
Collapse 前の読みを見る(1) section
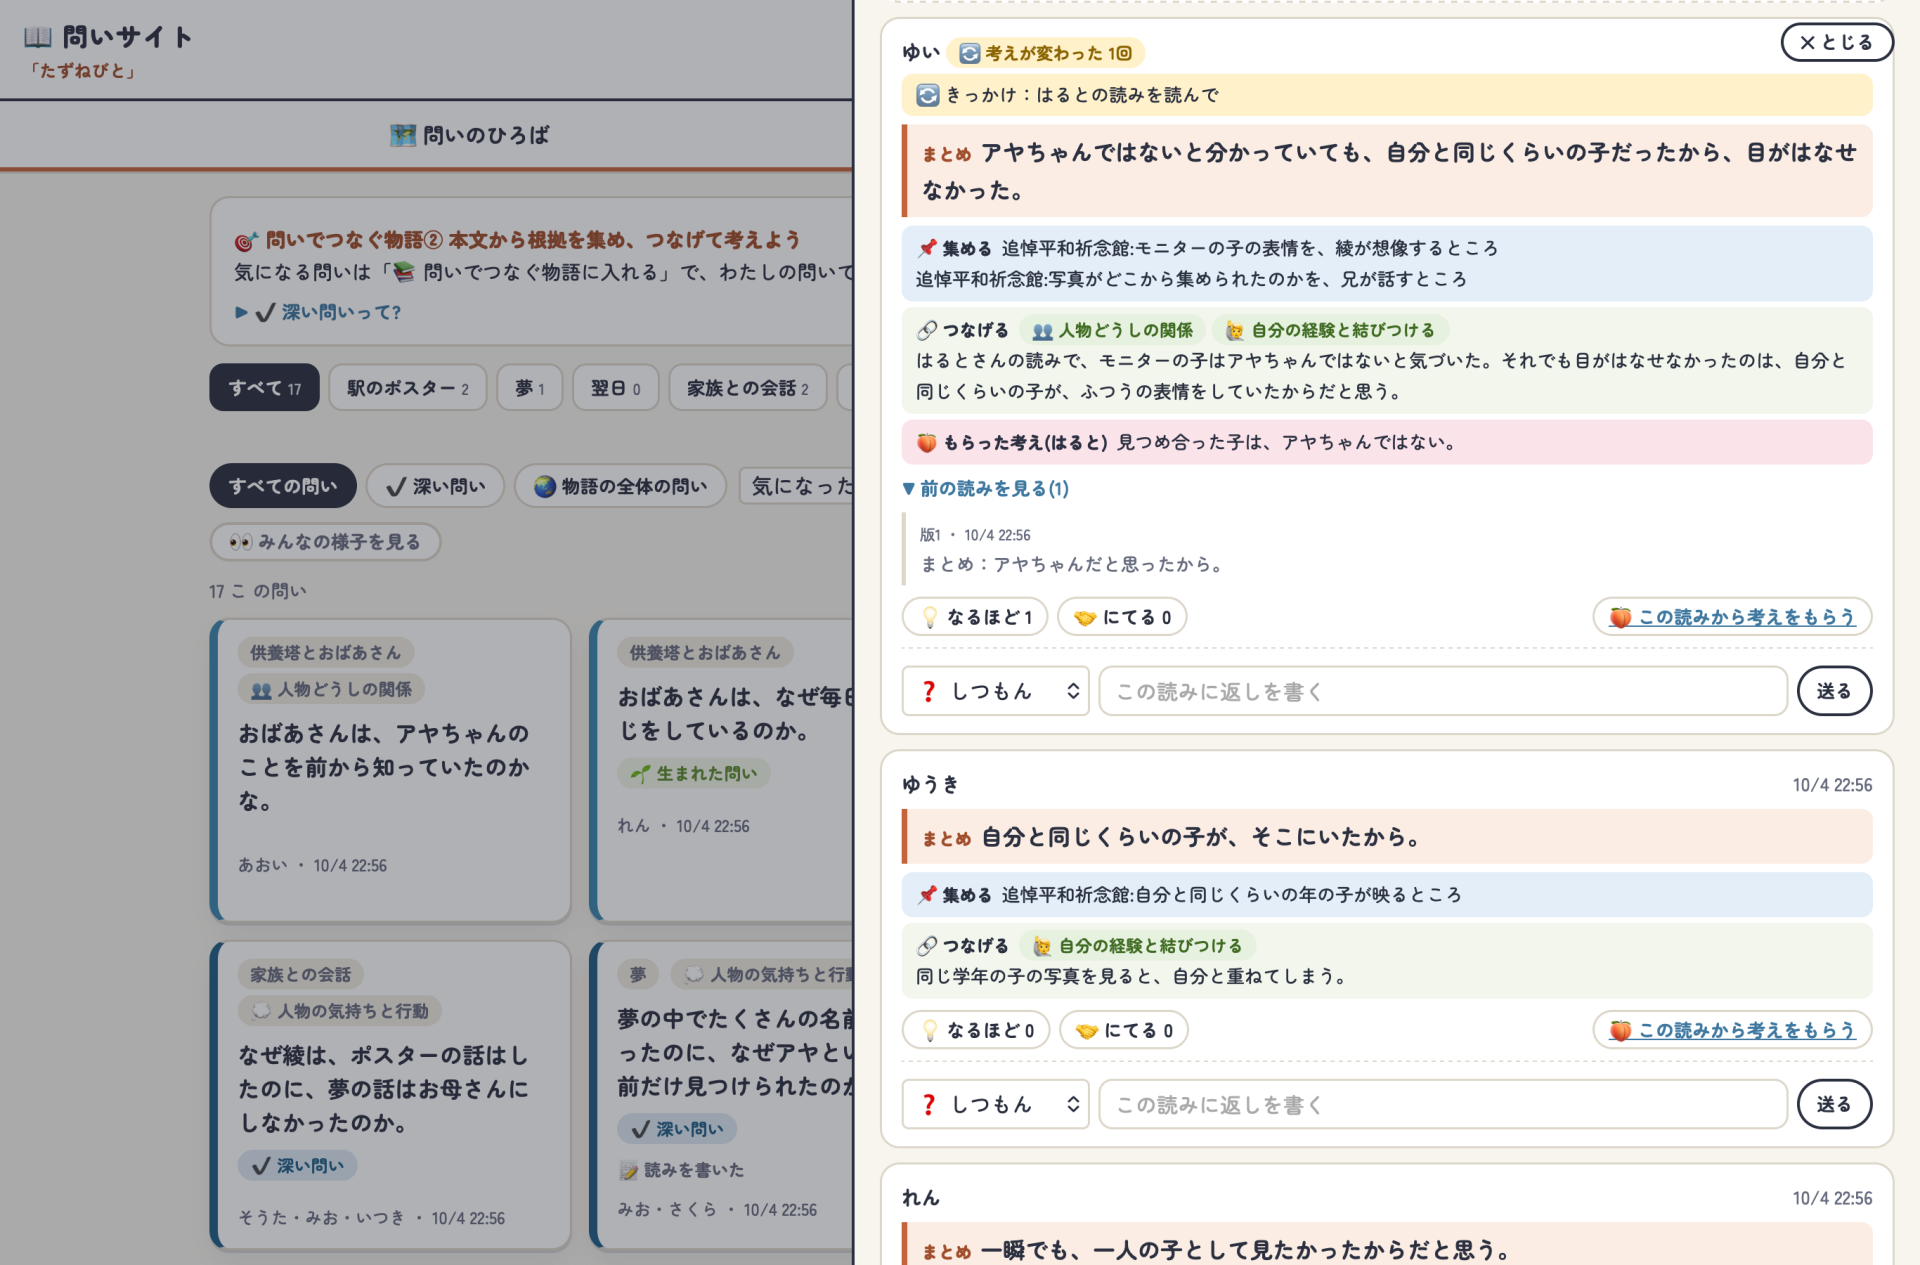click(985, 488)
